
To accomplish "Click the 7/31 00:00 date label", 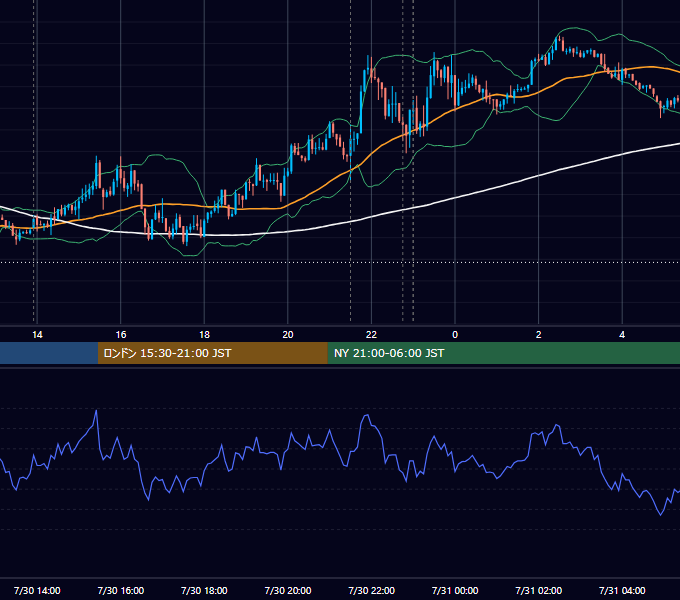I will (x=455, y=590).
